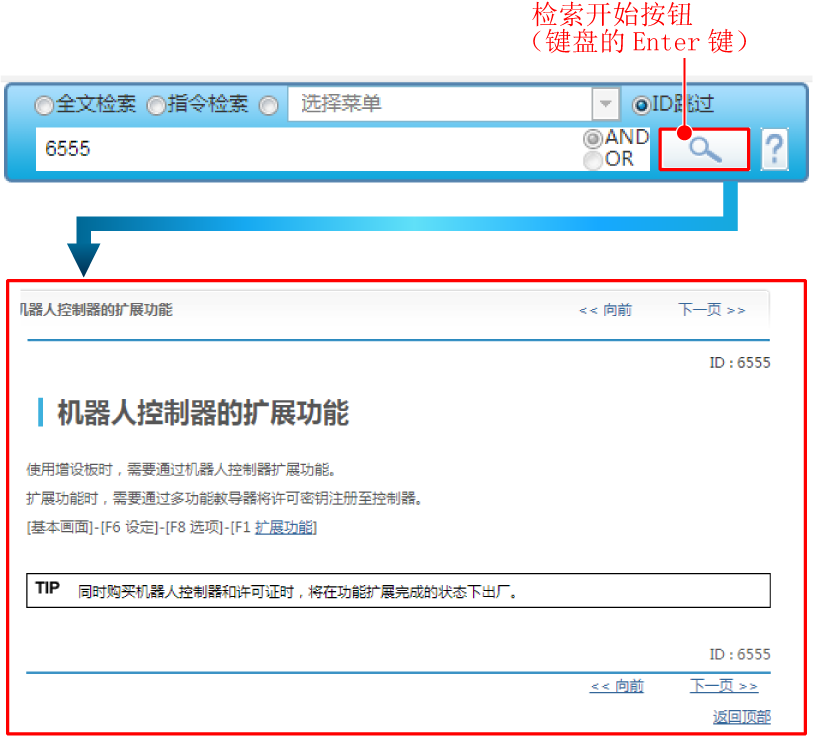Screen dimensions: 813x744
Task: Click the underlined << 向前 link at bottom
Action: (x=617, y=686)
